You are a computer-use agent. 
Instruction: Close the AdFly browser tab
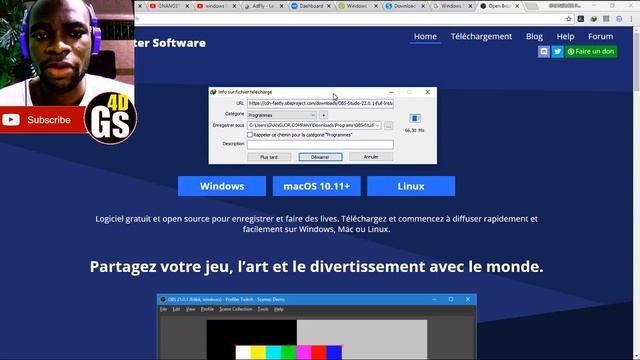pyautogui.click(x=281, y=6)
